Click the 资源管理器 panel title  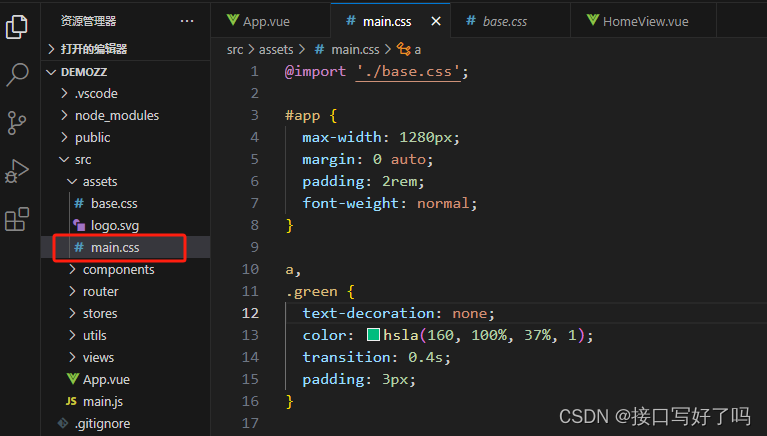pyautogui.click(x=89, y=21)
